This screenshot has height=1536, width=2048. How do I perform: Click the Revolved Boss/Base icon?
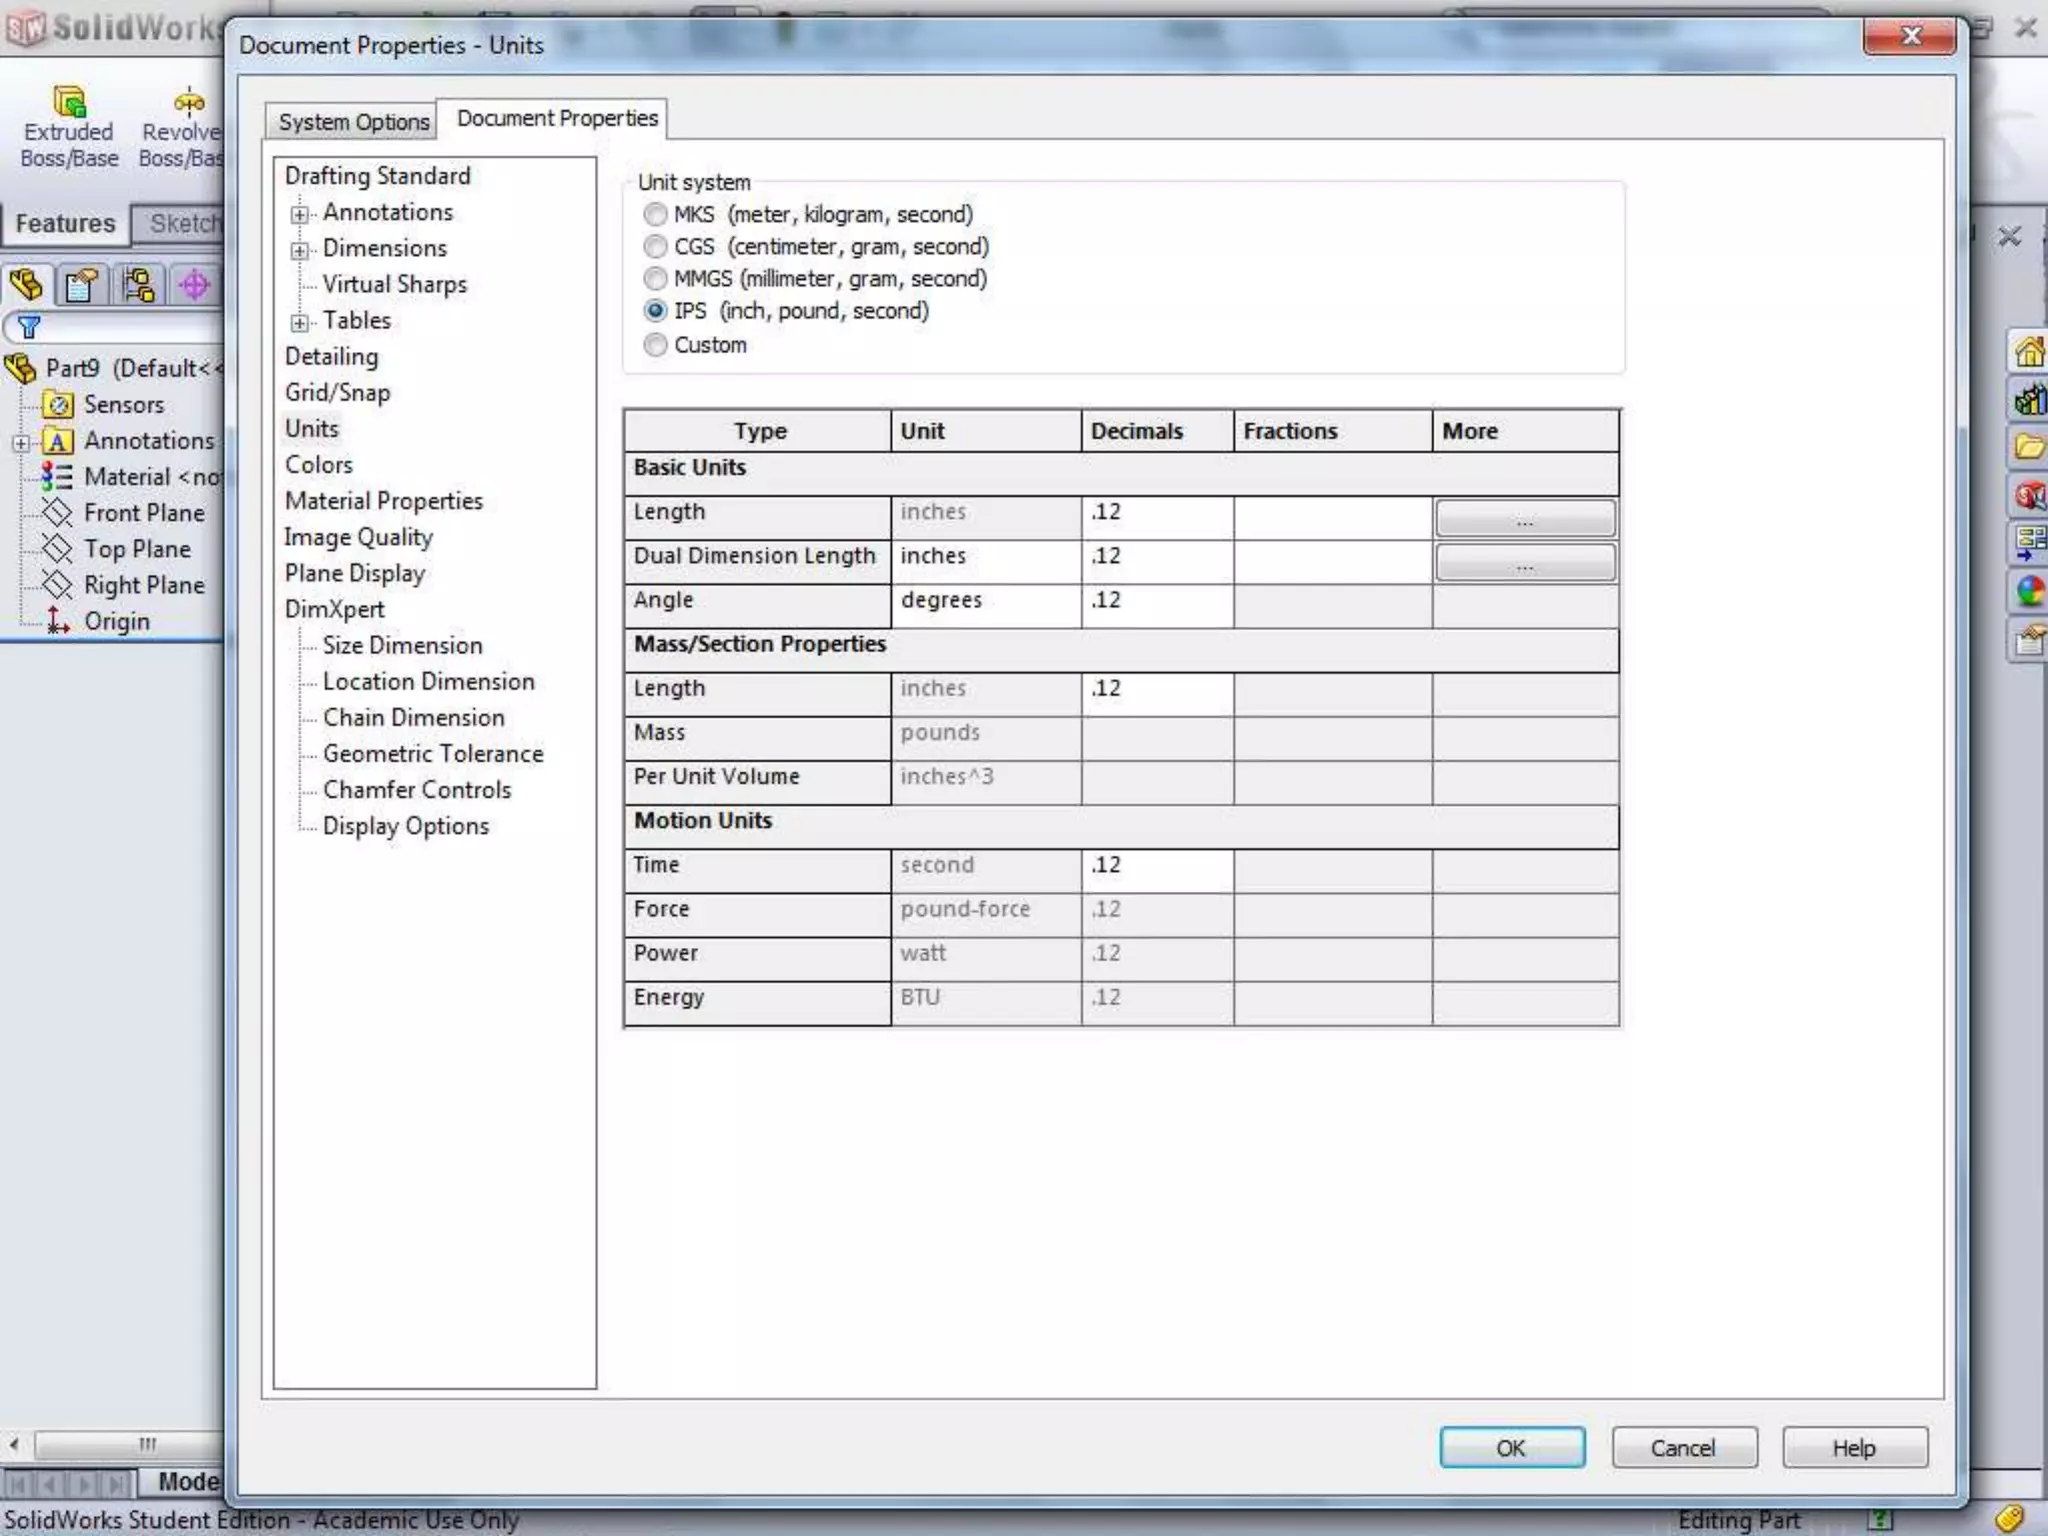(188, 102)
